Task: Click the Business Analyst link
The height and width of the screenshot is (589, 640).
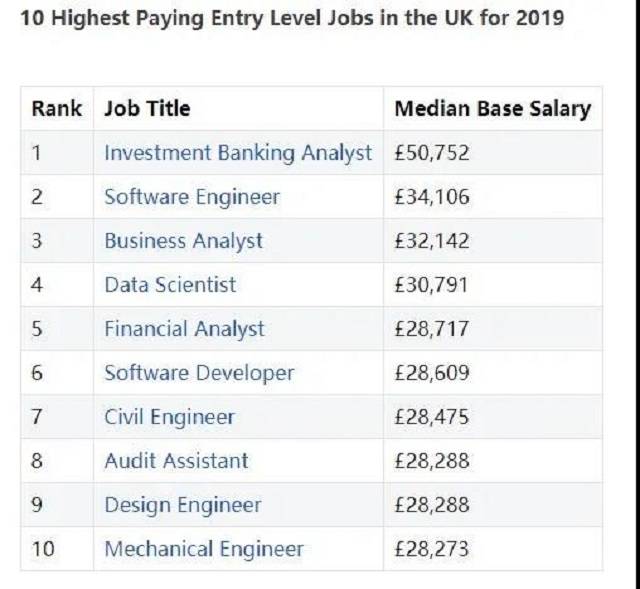Action: tap(183, 241)
